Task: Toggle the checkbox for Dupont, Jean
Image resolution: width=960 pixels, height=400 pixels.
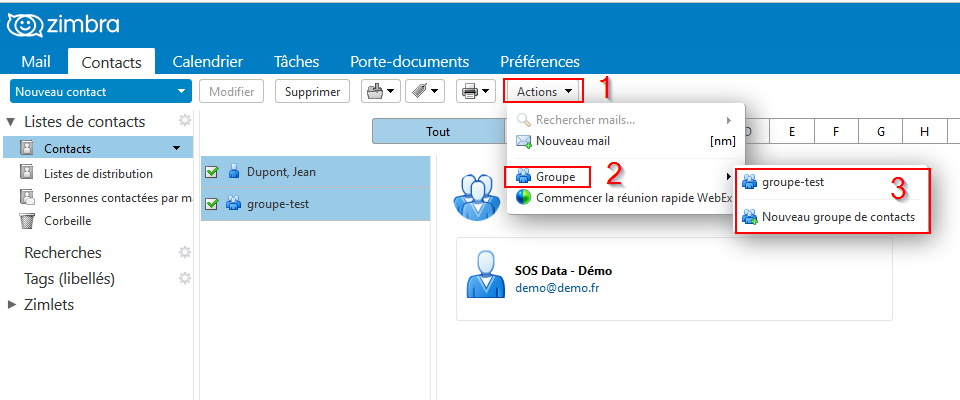Action: point(211,172)
